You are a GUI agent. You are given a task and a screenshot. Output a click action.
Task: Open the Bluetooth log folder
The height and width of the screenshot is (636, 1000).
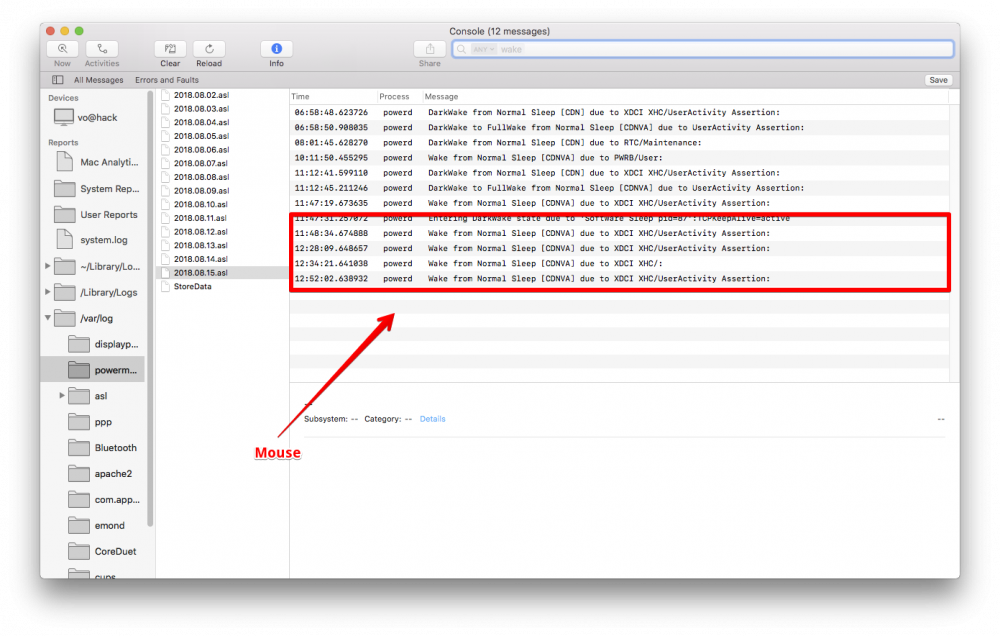point(103,448)
